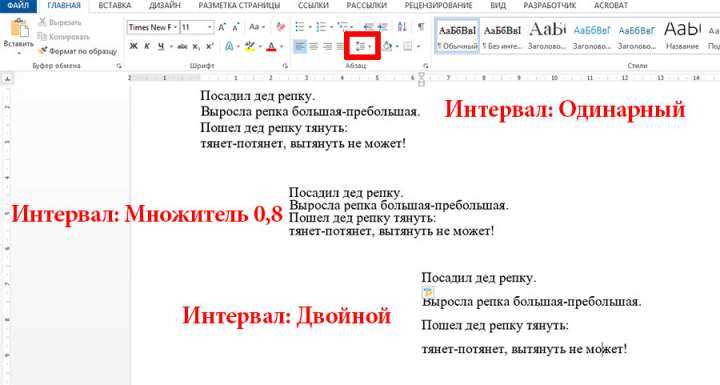
Task: Click the Вставить paste icon
Action: click(19, 28)
